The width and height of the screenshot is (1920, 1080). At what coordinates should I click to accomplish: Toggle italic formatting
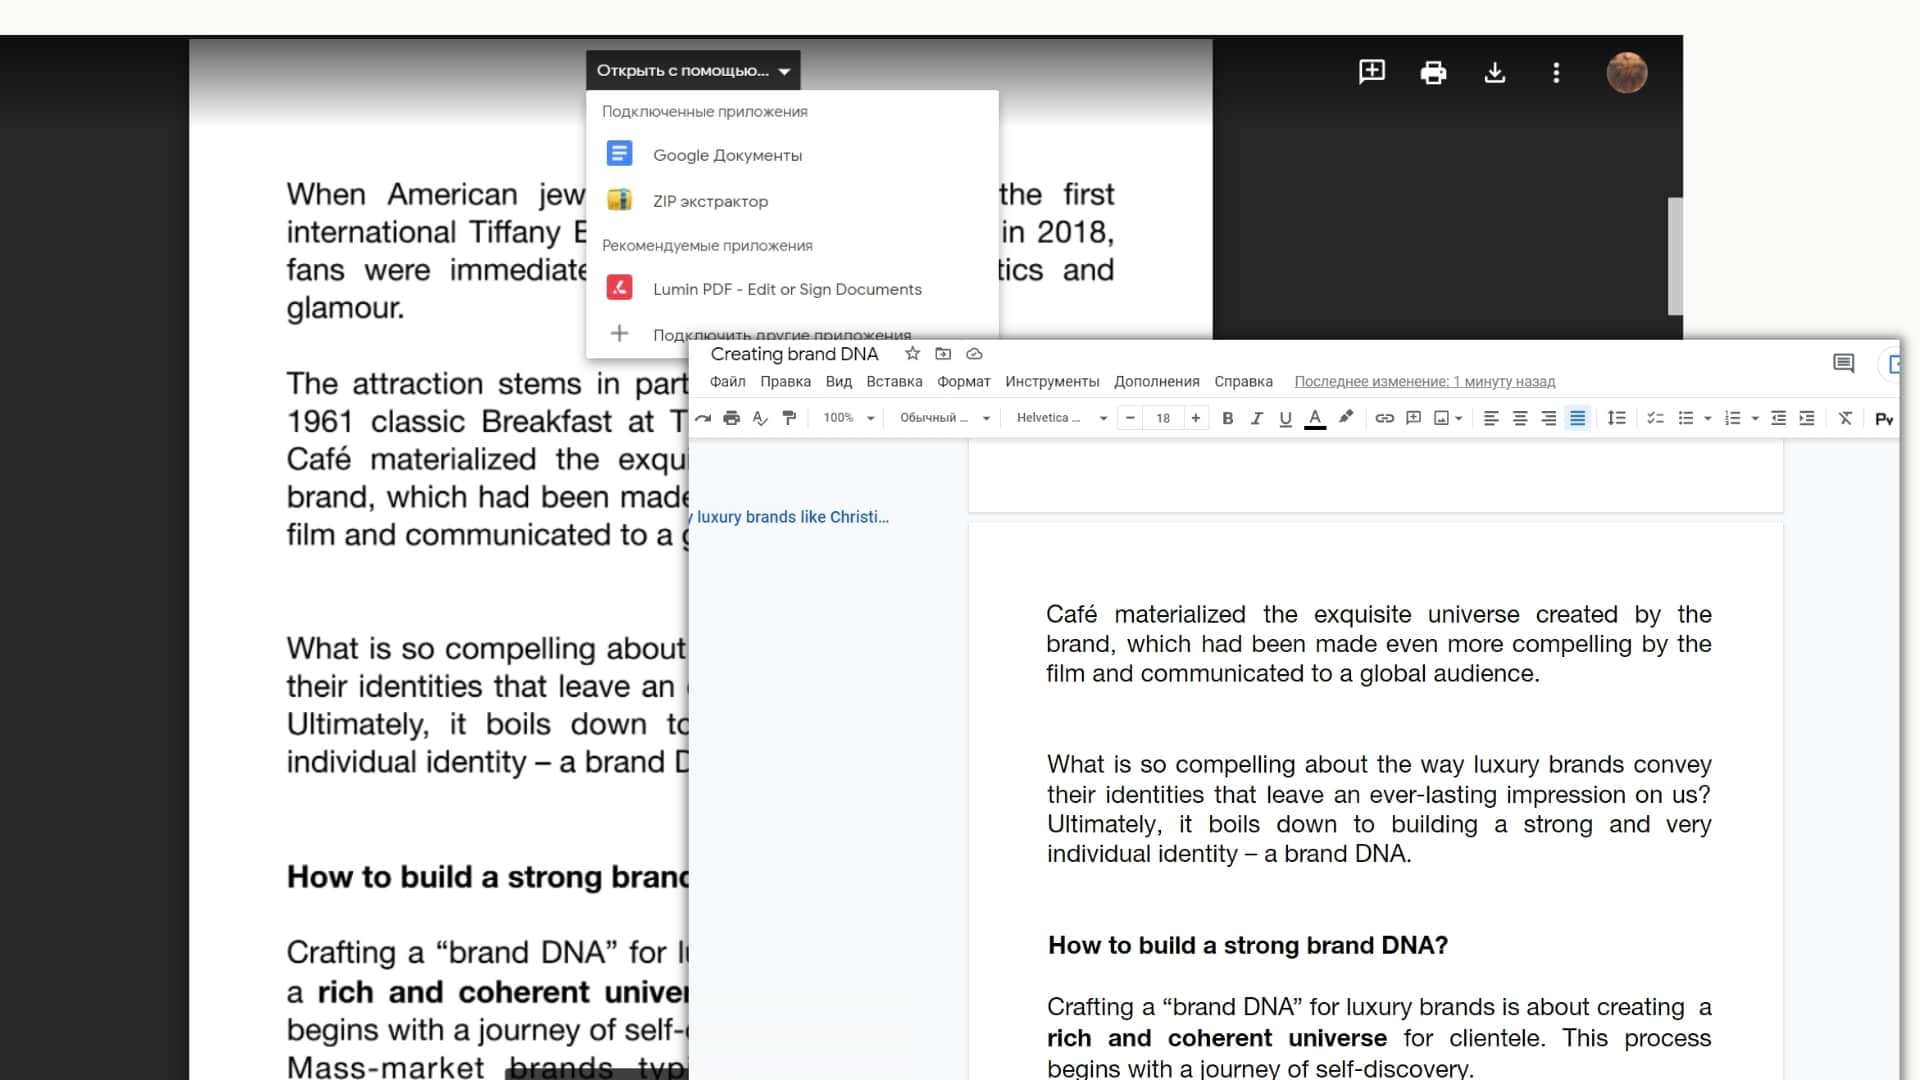point(1256,418)
